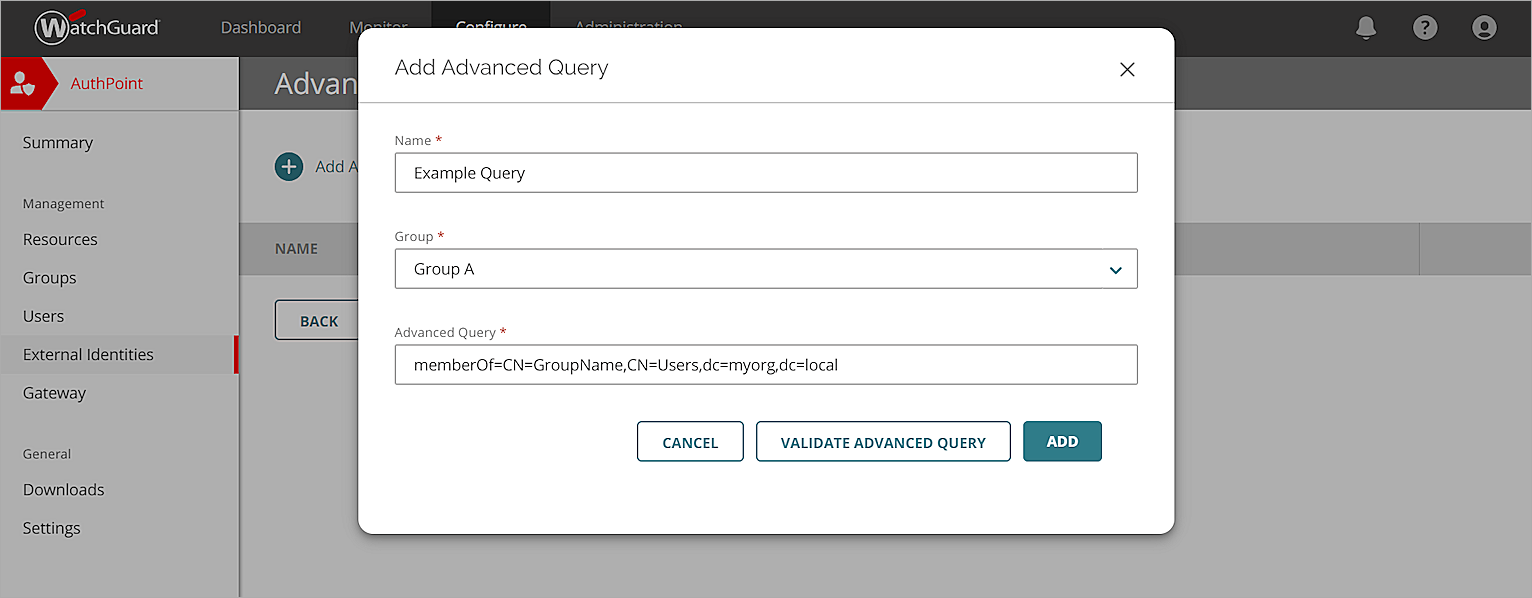
Task: Go to Summary in sidebar
Action: (58, 143)
